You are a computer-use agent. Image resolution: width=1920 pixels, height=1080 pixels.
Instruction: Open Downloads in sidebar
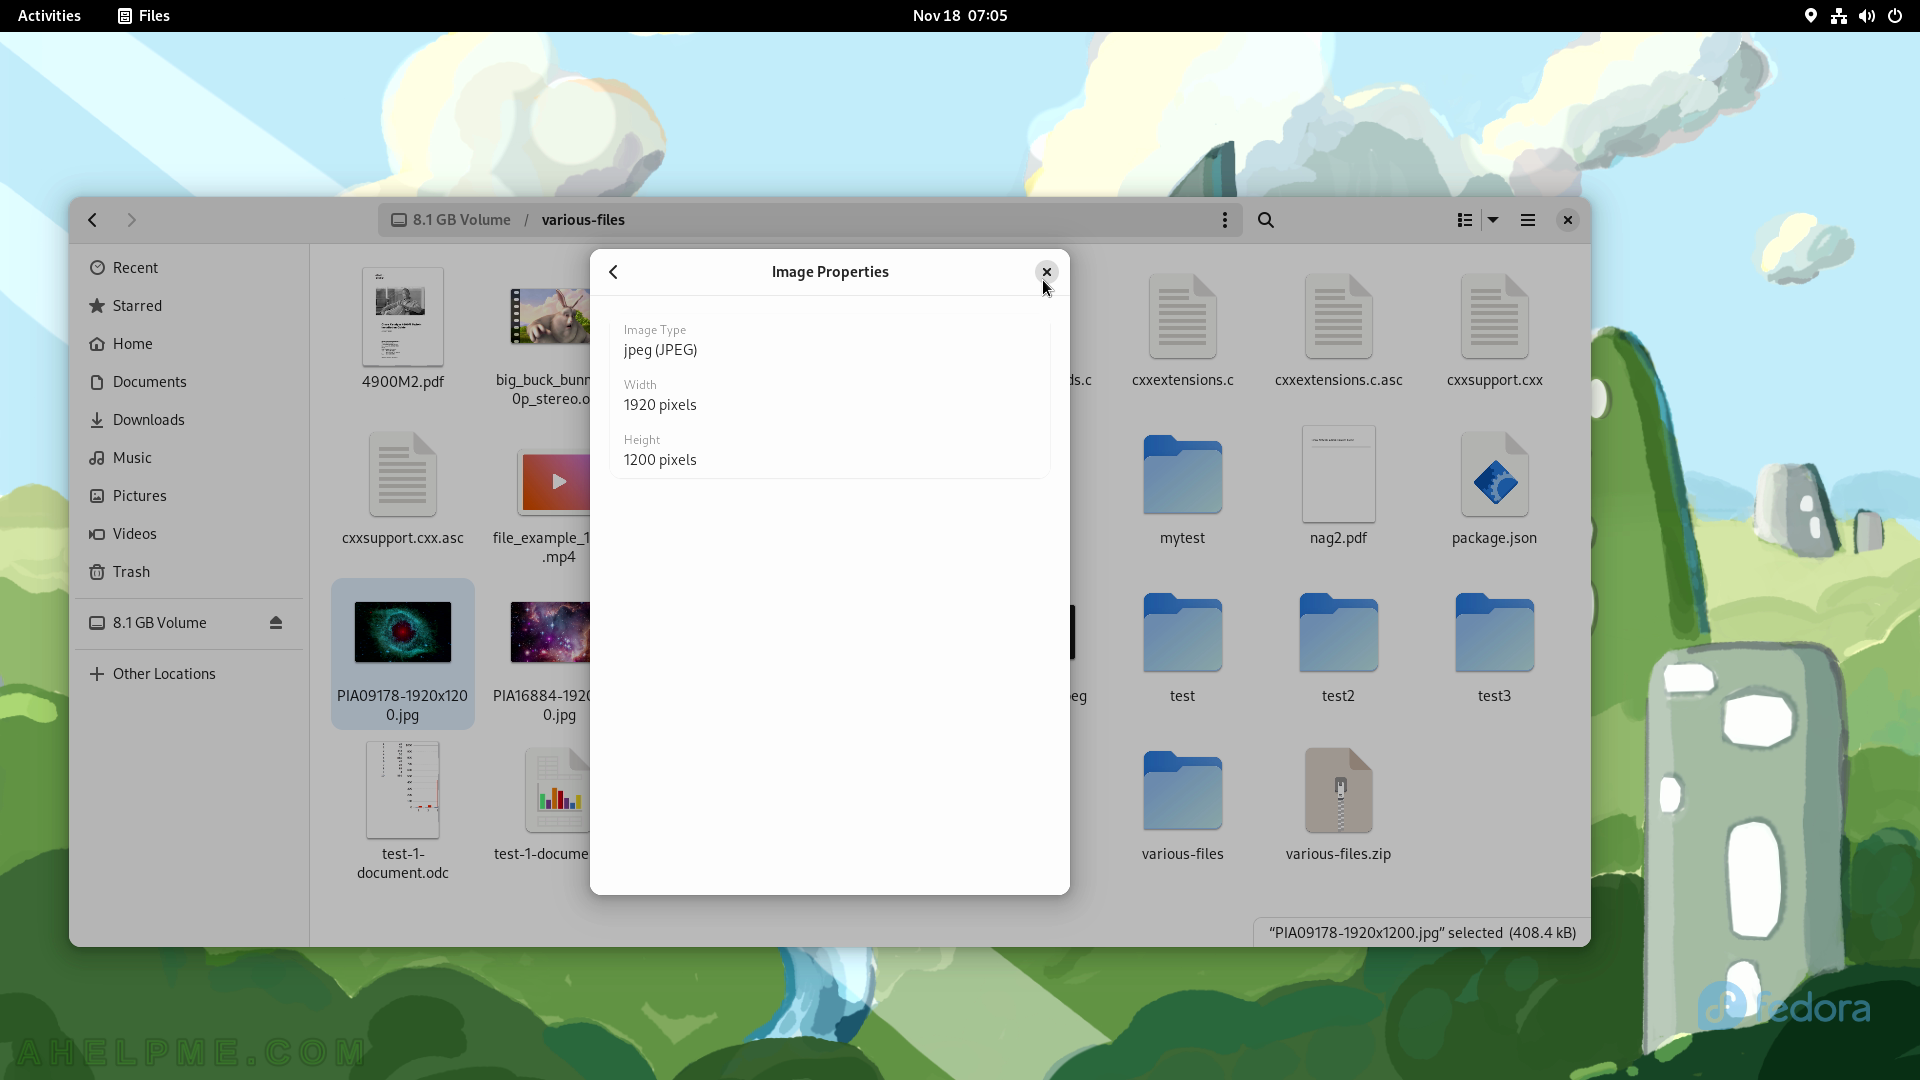click(x=189, y=420)
